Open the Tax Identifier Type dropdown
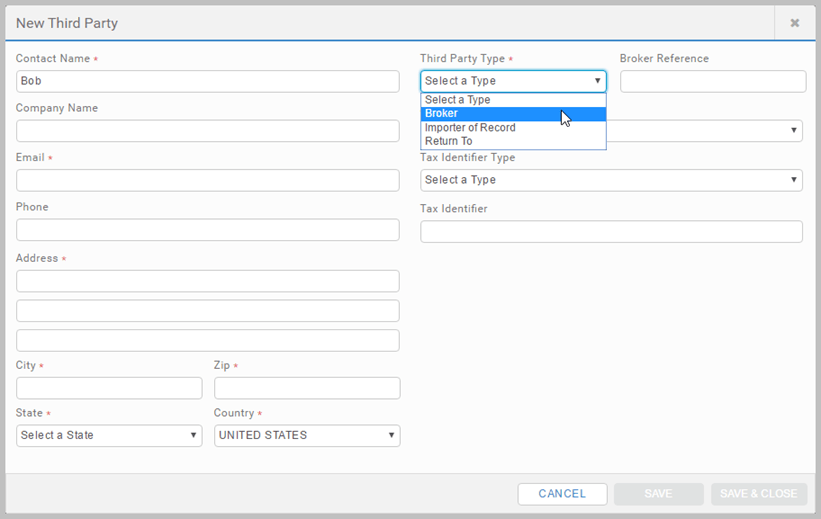 tap(611, 180)
